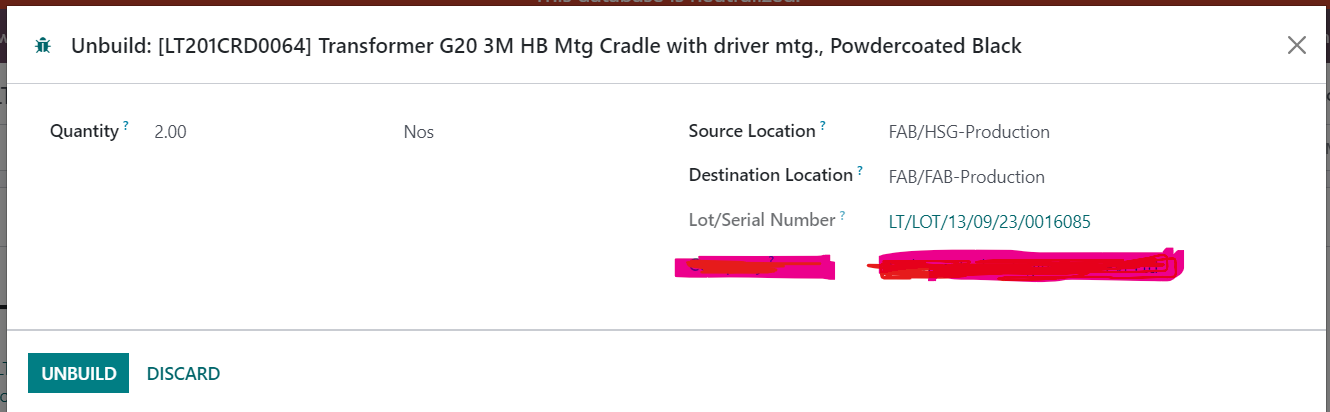
Task: Close the Unbuild dialog with X
Action: (x=1297, y=45)
